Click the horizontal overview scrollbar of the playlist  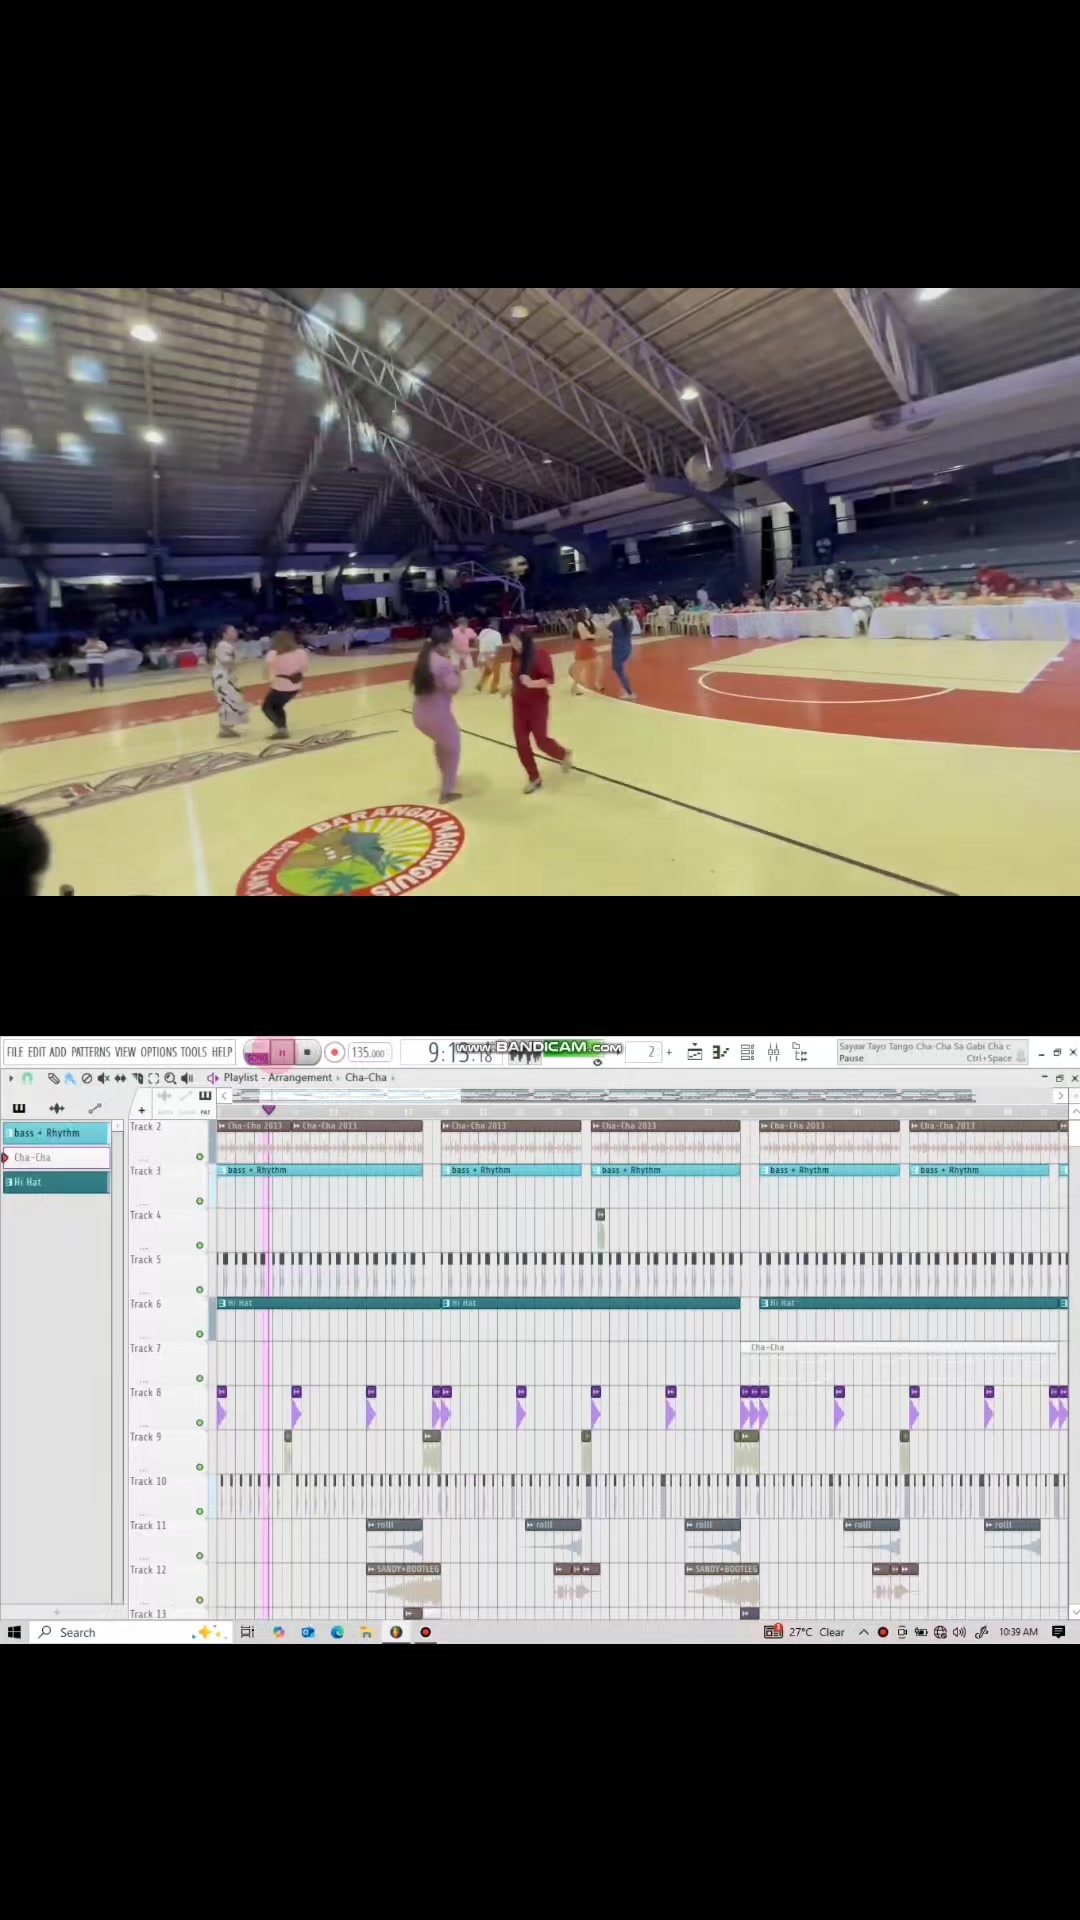point(640,1095)
